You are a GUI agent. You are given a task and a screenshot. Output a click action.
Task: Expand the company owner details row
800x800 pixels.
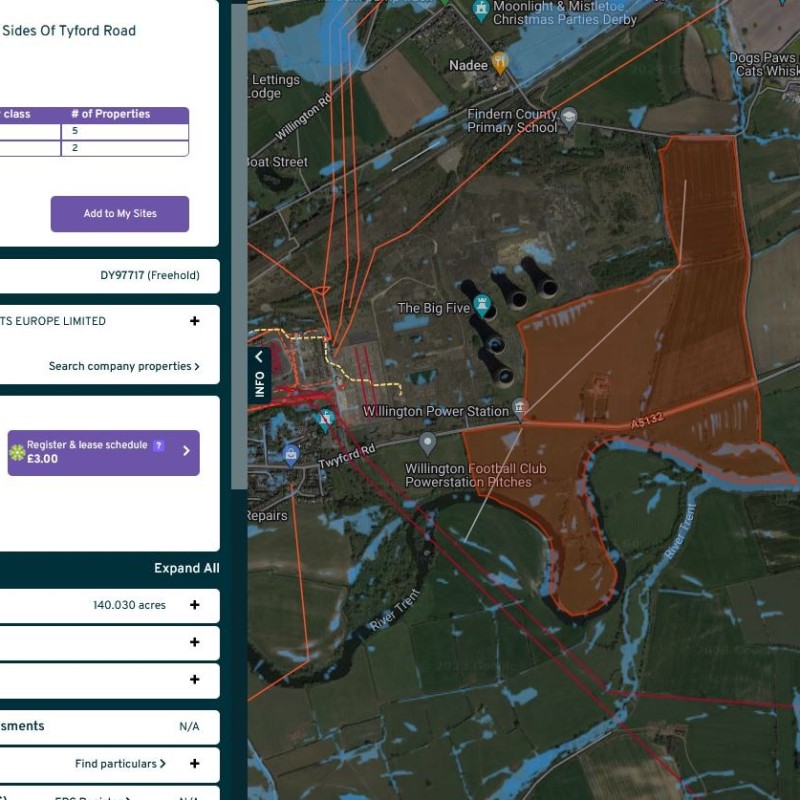194,321
